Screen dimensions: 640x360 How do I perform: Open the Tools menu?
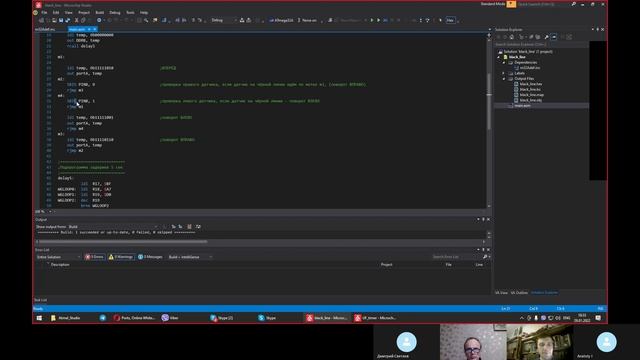(130, 13)
